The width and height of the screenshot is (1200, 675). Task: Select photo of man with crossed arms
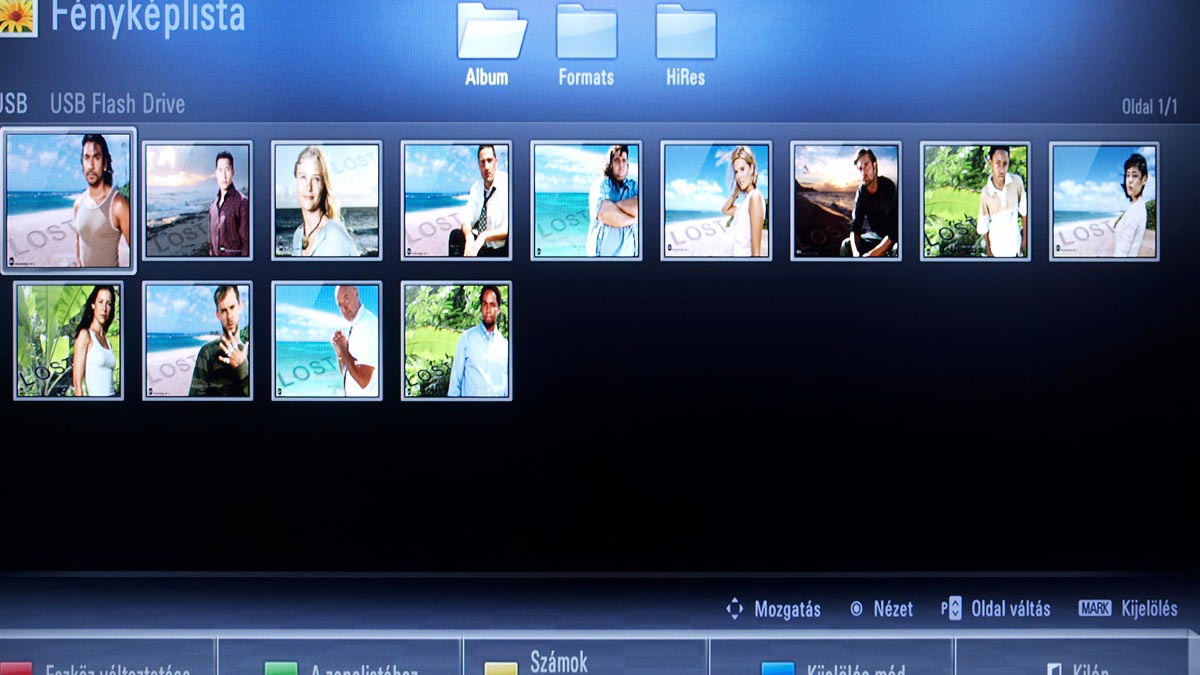pos(586,200)
